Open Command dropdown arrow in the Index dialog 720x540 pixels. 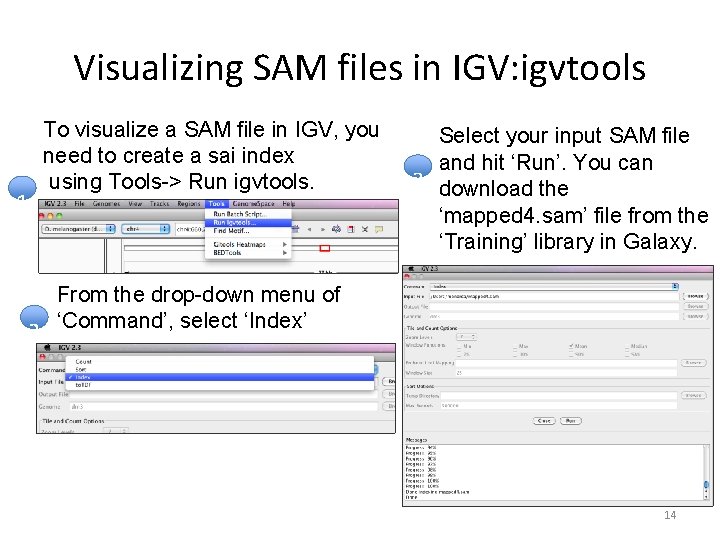click(675, 286)
